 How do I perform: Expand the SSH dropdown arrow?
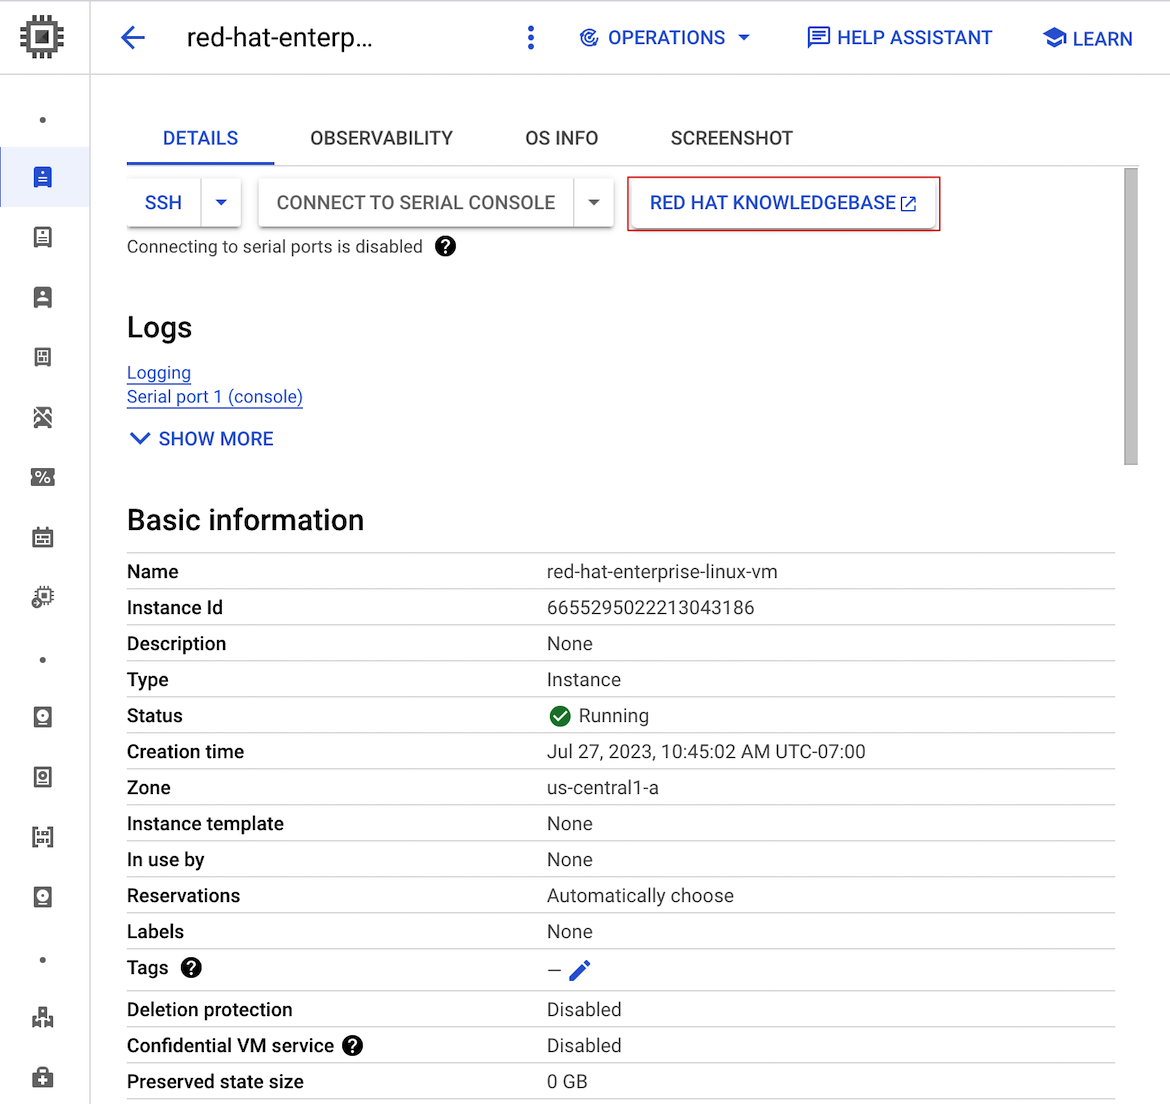222,202
